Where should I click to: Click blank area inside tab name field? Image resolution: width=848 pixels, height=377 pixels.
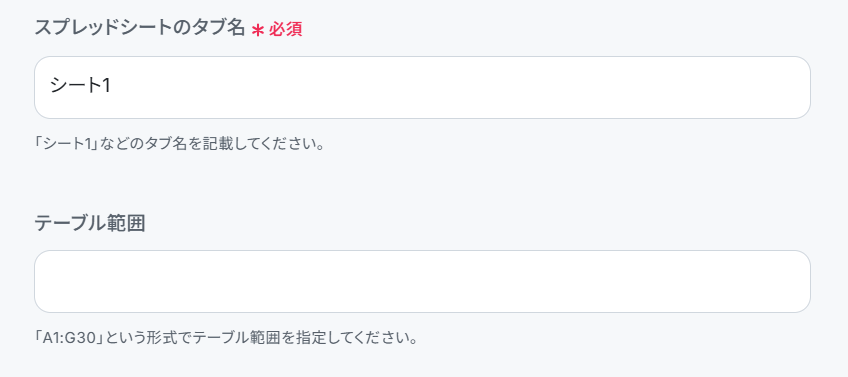click(x=460, y=87)
